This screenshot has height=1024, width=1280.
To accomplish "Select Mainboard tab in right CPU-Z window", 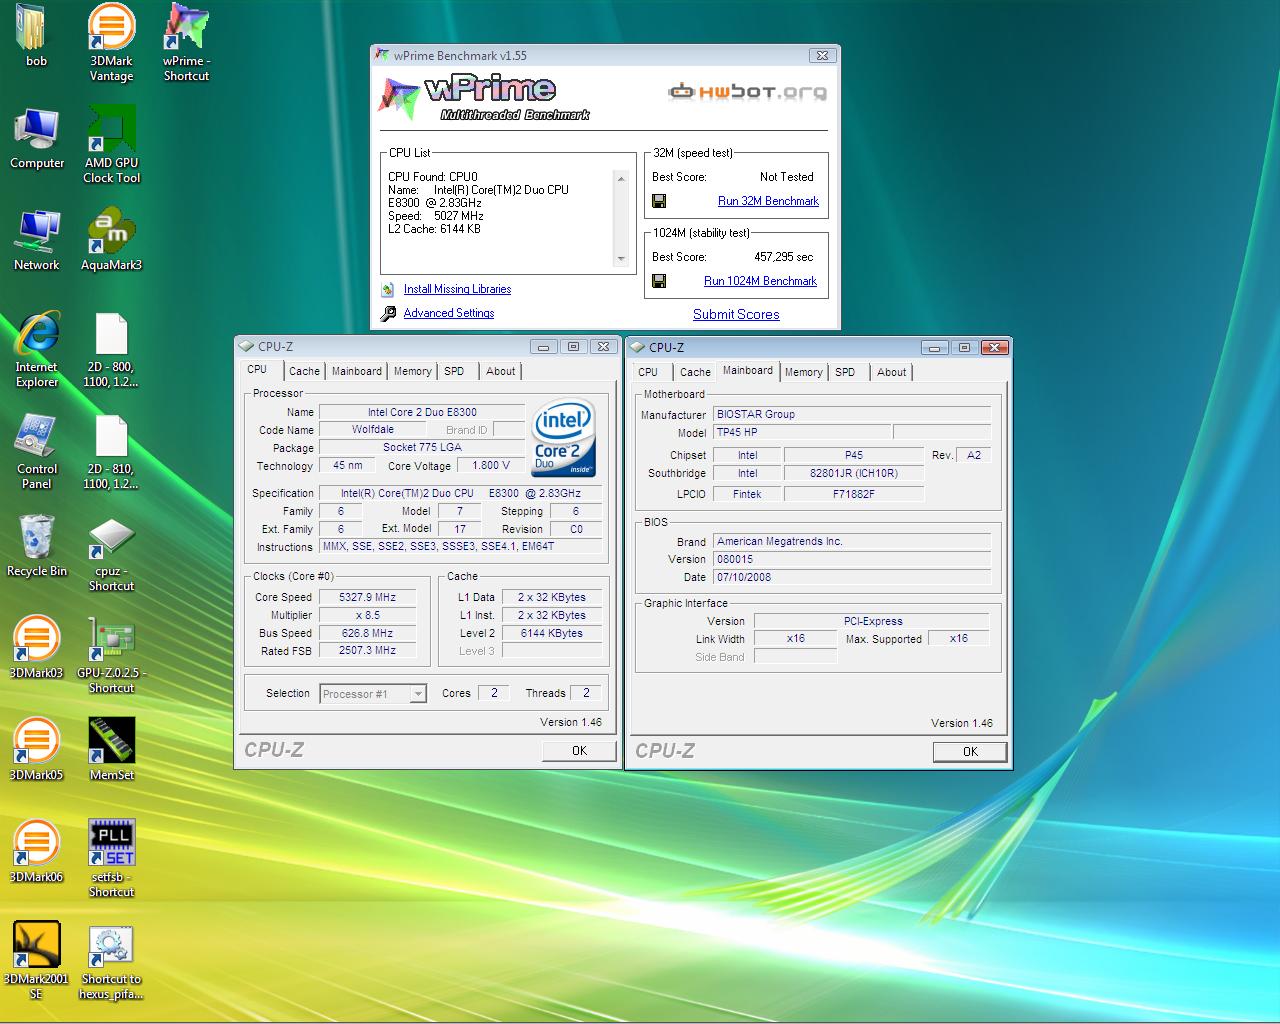I will (x=748, y=370).
